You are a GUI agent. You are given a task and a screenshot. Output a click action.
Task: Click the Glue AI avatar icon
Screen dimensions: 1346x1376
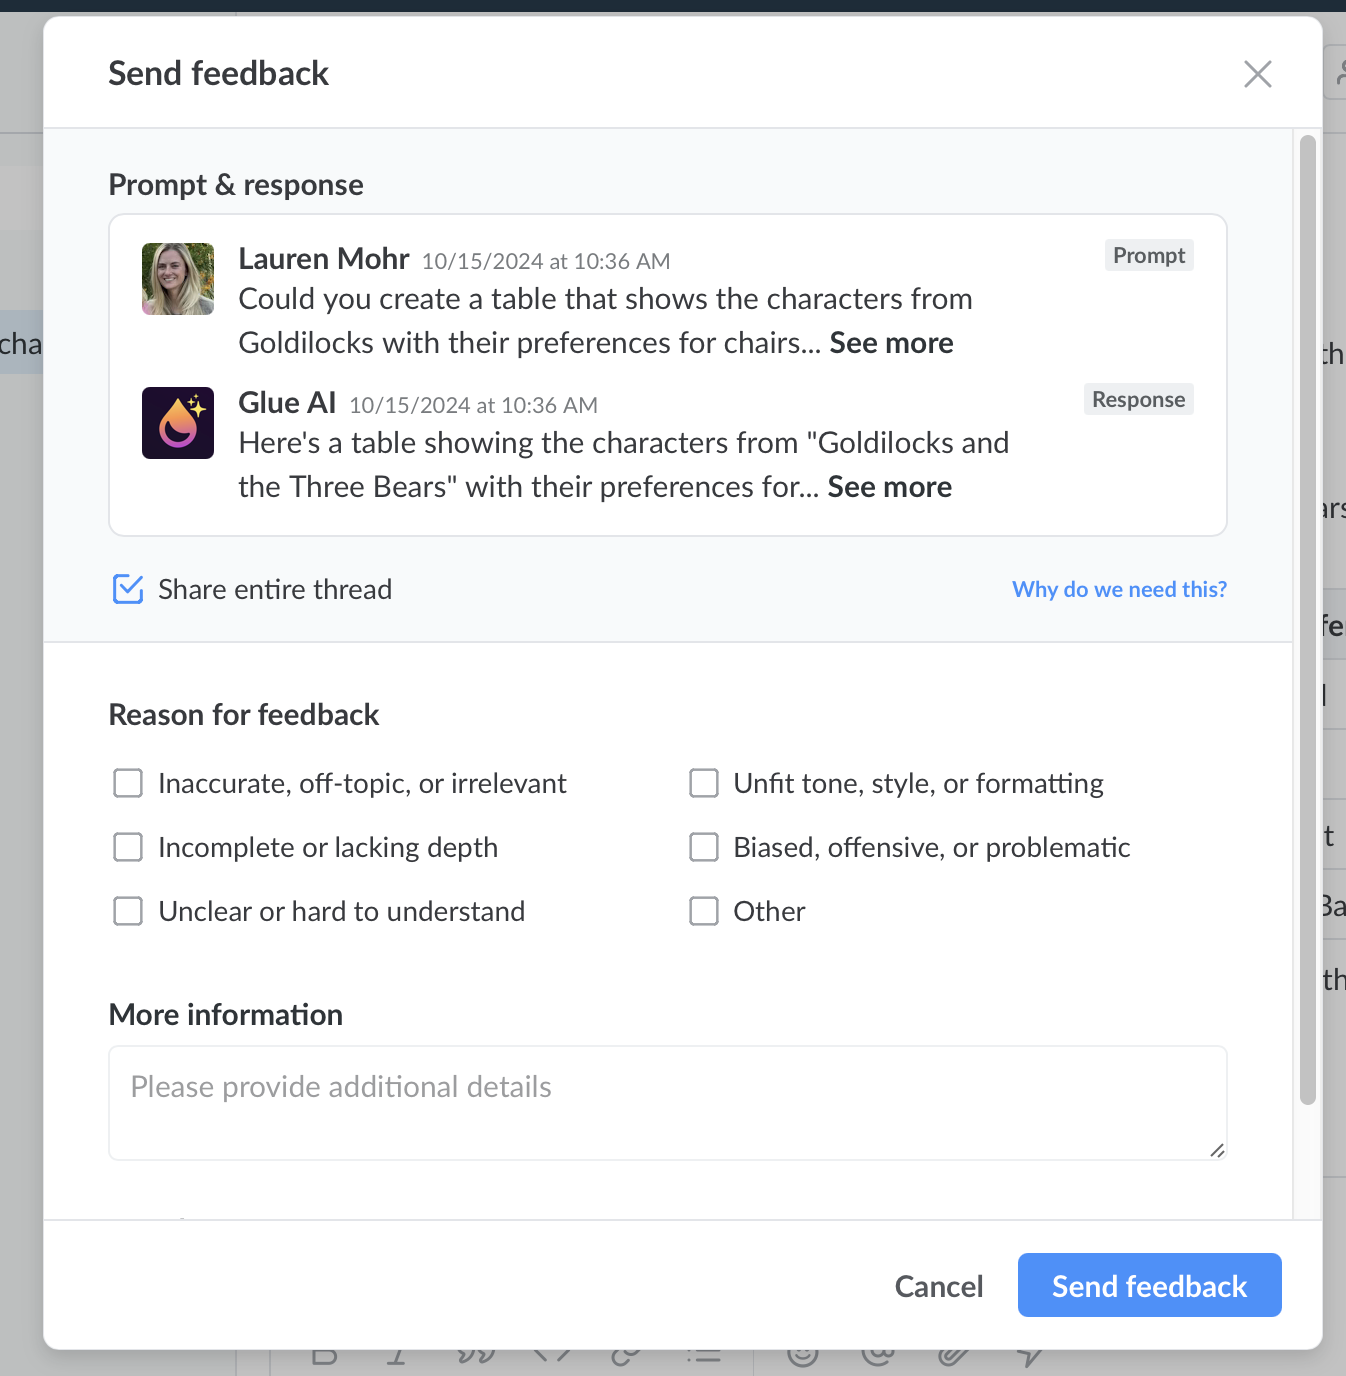178,423
